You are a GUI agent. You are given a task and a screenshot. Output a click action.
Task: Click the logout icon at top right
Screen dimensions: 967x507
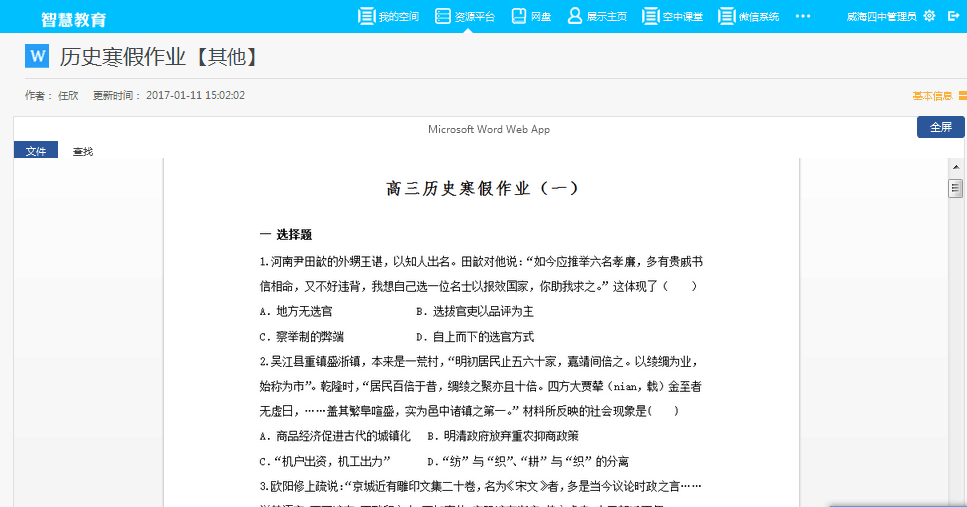point(953,16)
